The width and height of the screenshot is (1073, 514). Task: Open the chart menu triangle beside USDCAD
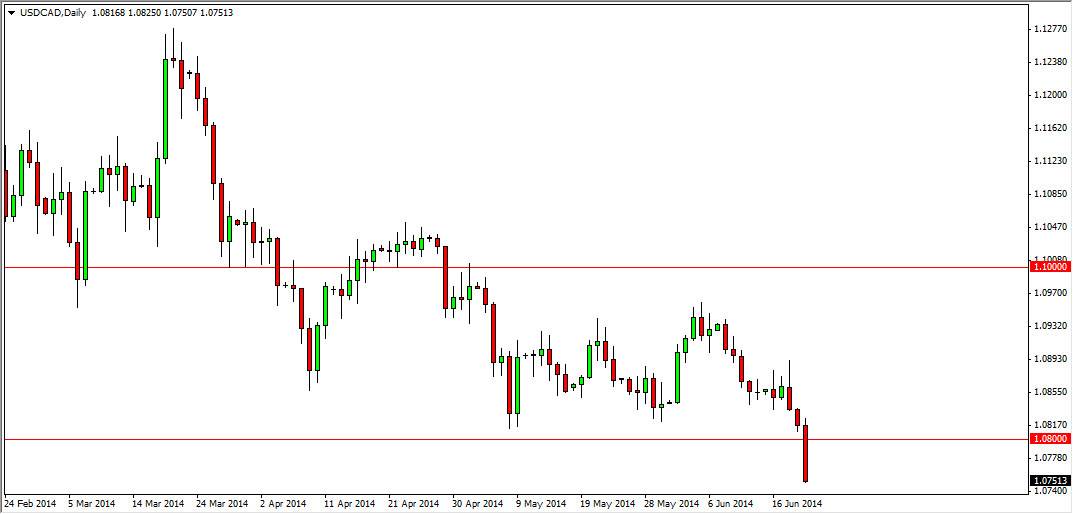point(12,12)
